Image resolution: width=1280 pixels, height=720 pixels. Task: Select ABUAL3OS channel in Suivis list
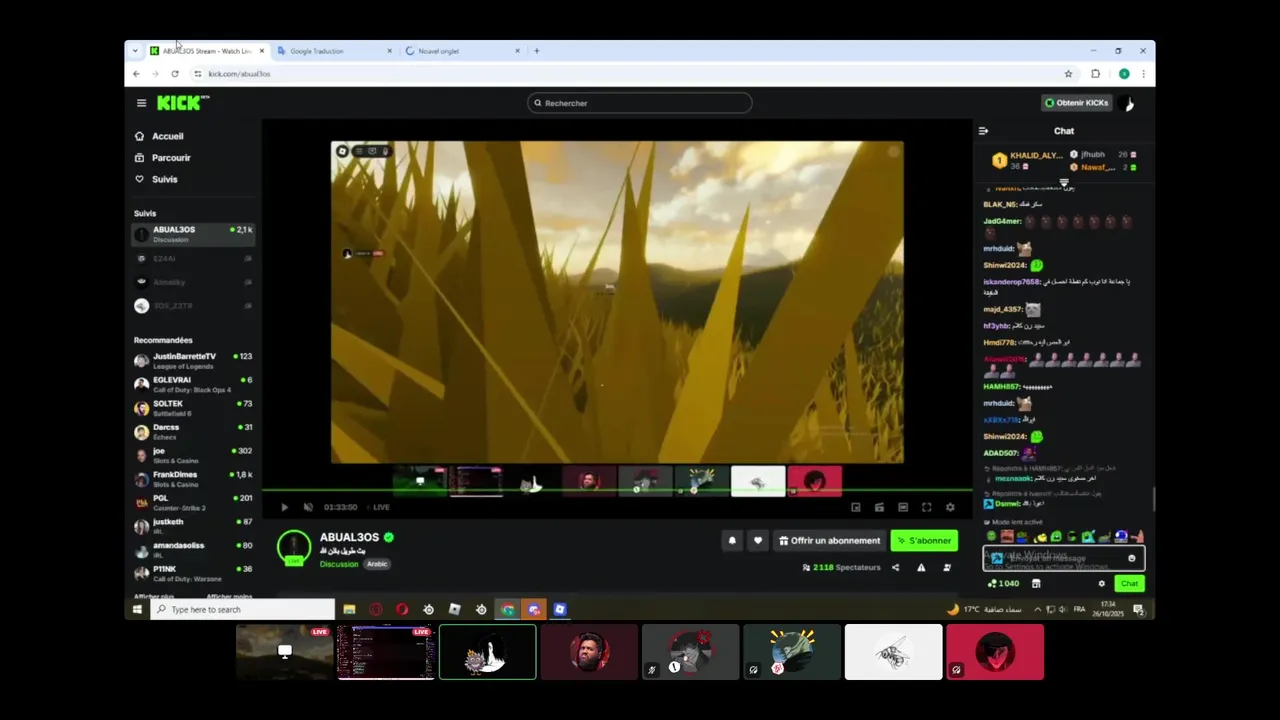[194, 234]
